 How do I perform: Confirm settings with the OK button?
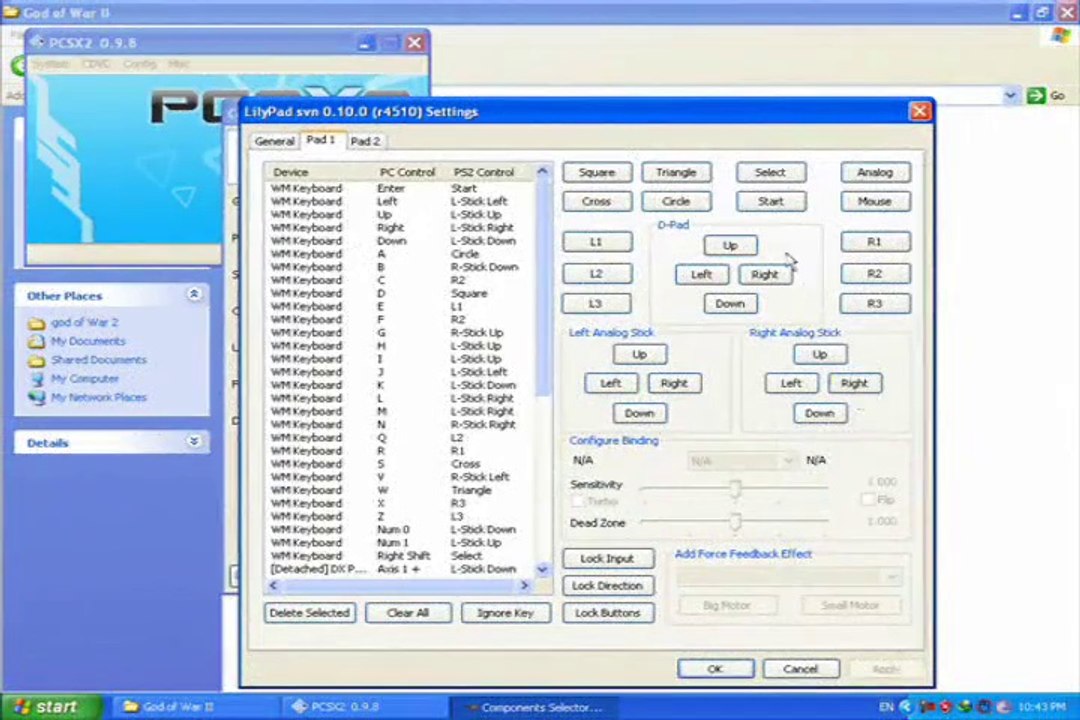point(715,668)
